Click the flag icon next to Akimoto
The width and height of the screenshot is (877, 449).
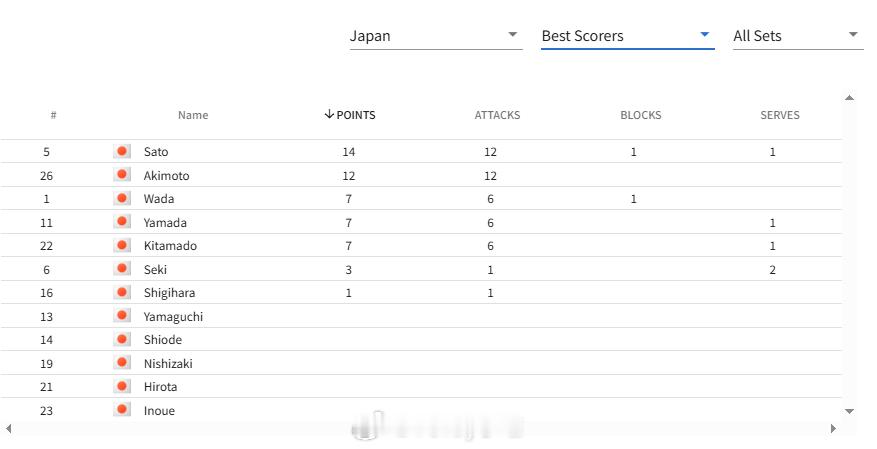[x=122, y=175]
